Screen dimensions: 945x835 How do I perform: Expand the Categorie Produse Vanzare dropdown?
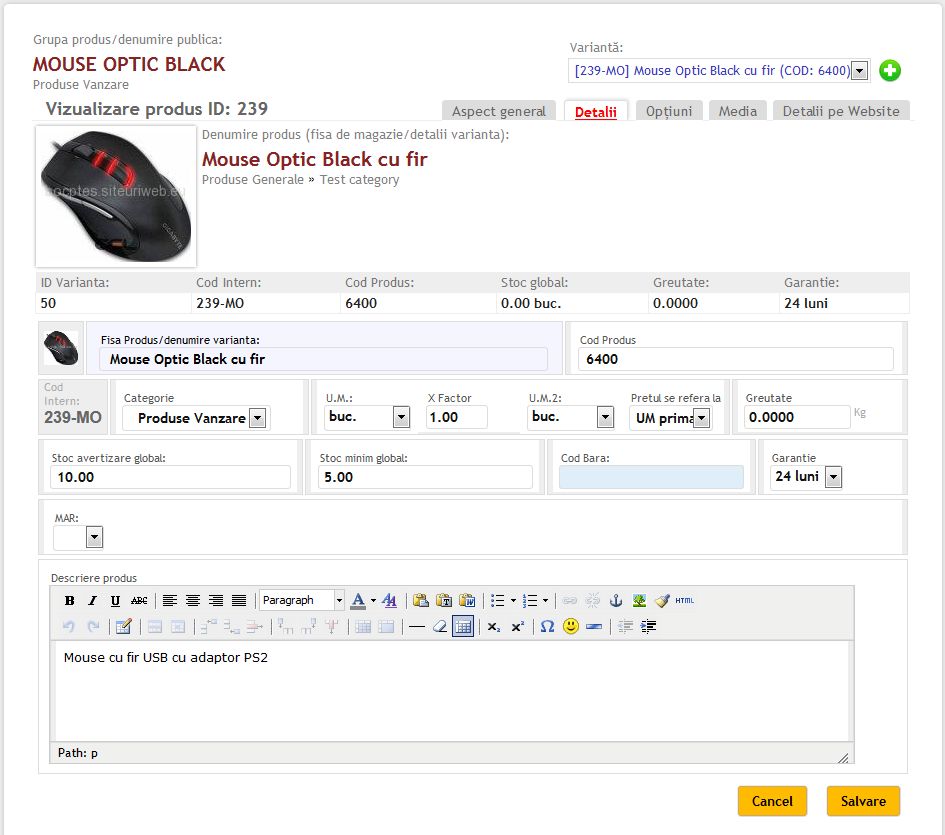257,419
